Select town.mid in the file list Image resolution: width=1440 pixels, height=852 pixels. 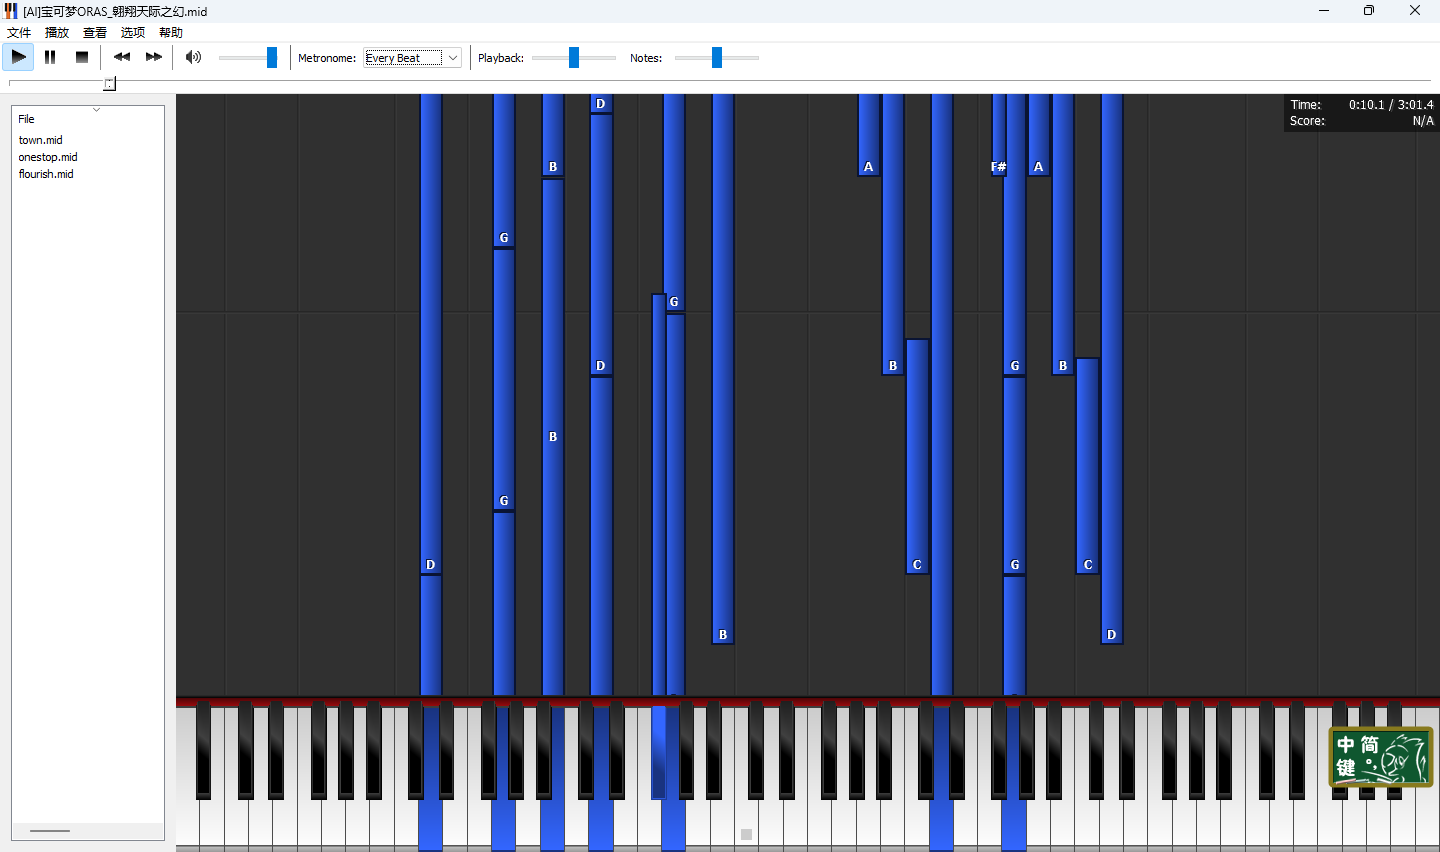(41, 140)
